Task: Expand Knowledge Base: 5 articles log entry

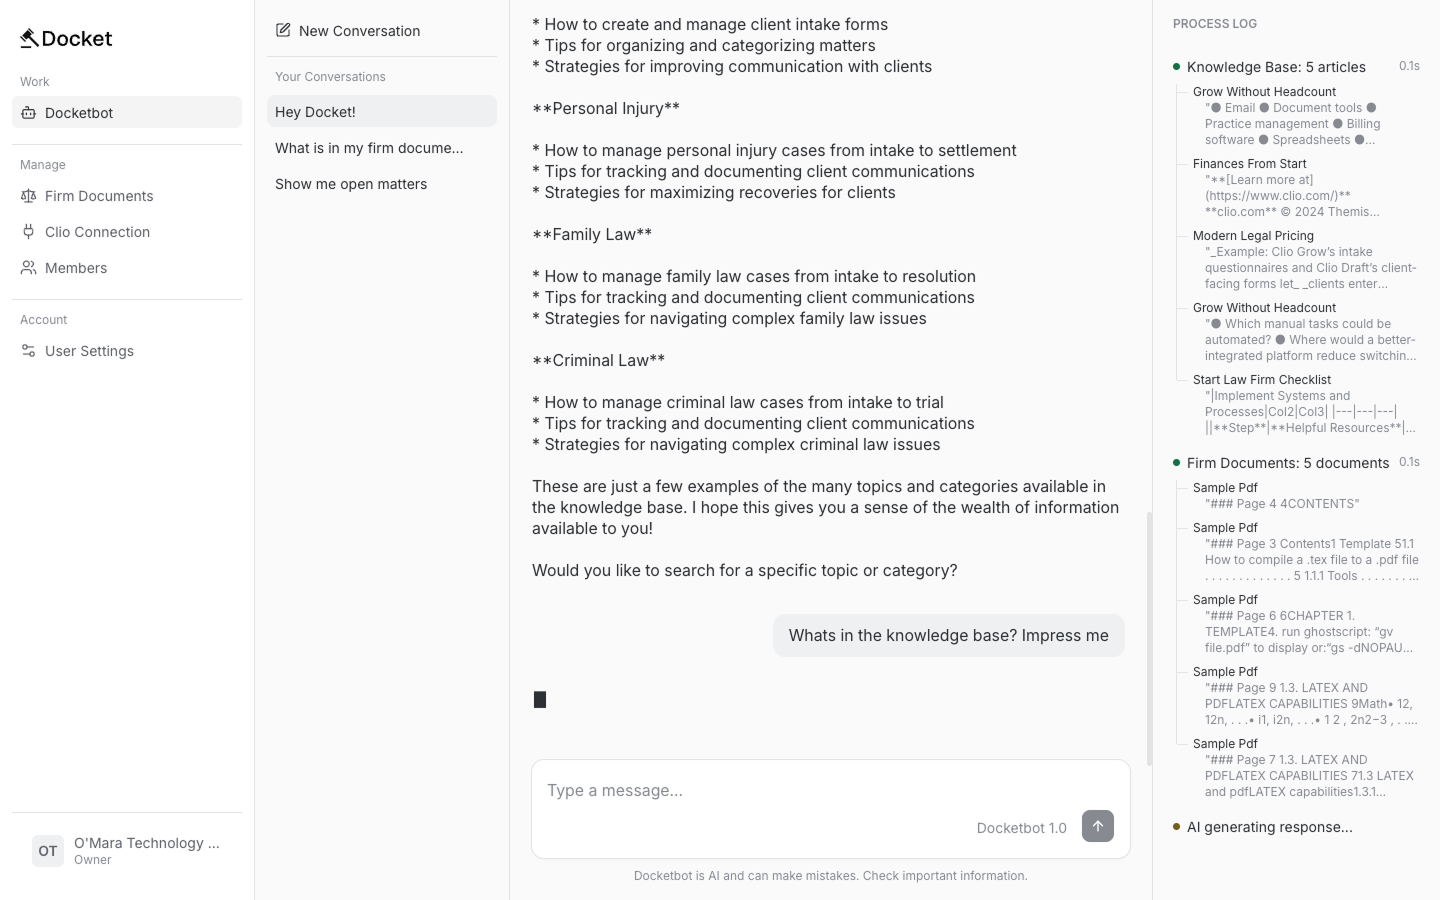Action: 1276,67
